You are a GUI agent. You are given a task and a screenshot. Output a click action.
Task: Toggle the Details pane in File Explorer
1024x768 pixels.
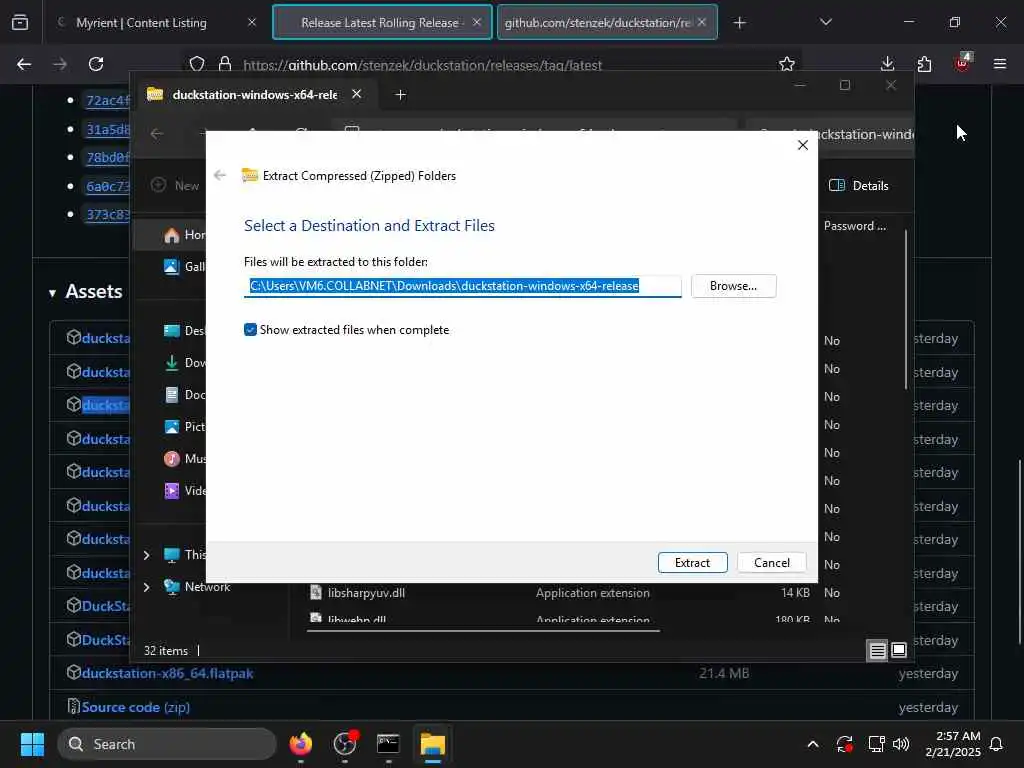[858, 185]
